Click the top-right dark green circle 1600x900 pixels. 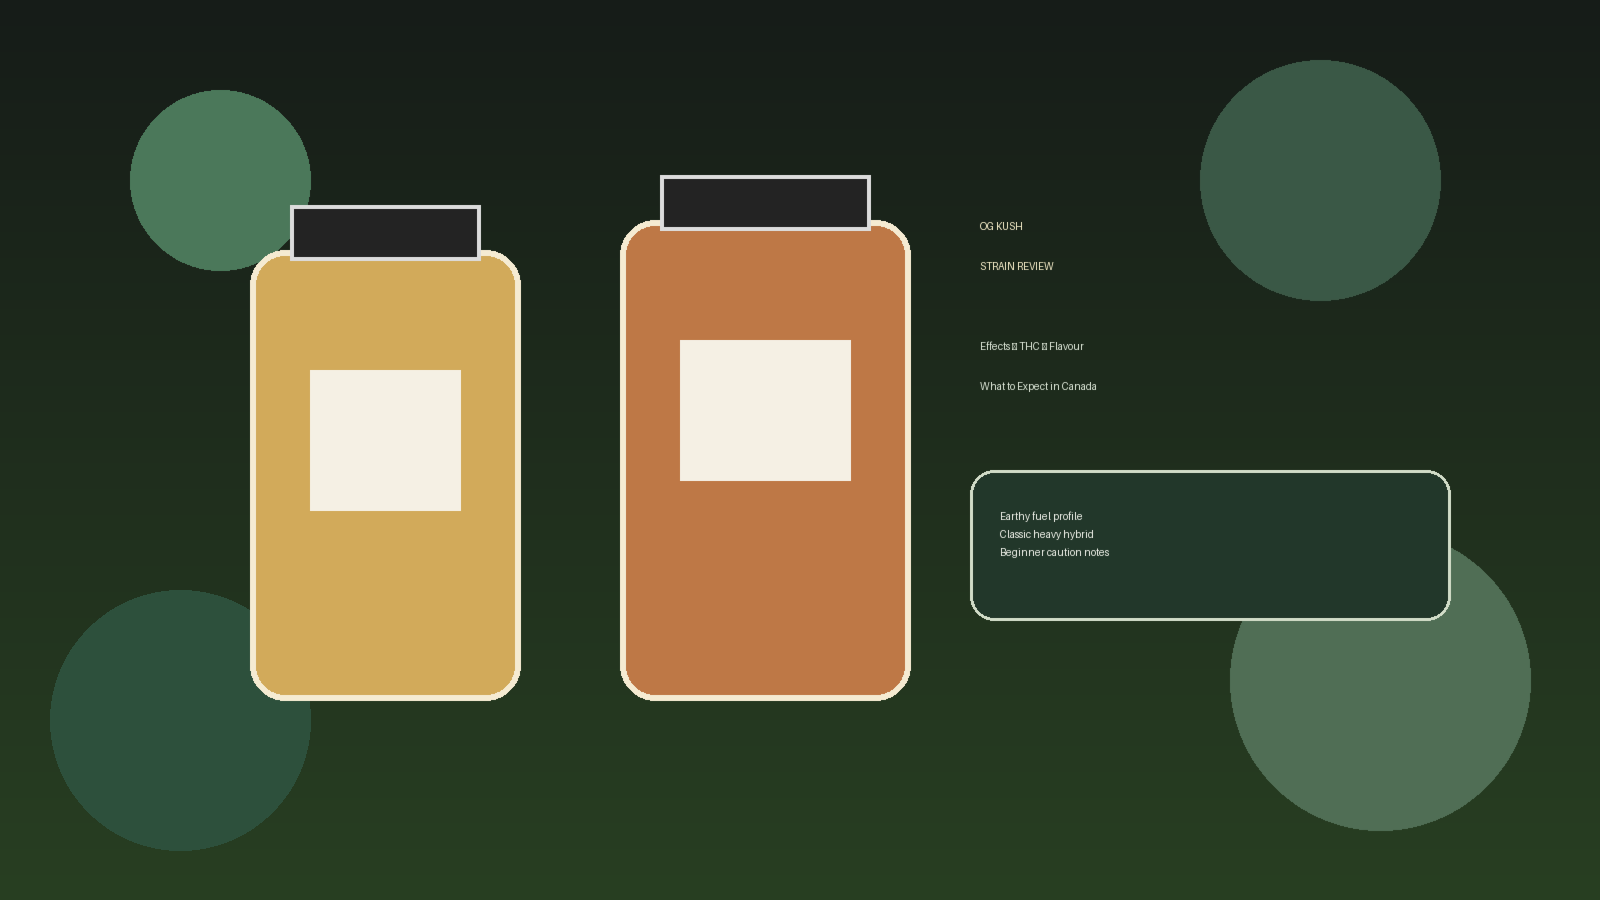tap(1320, 180)
